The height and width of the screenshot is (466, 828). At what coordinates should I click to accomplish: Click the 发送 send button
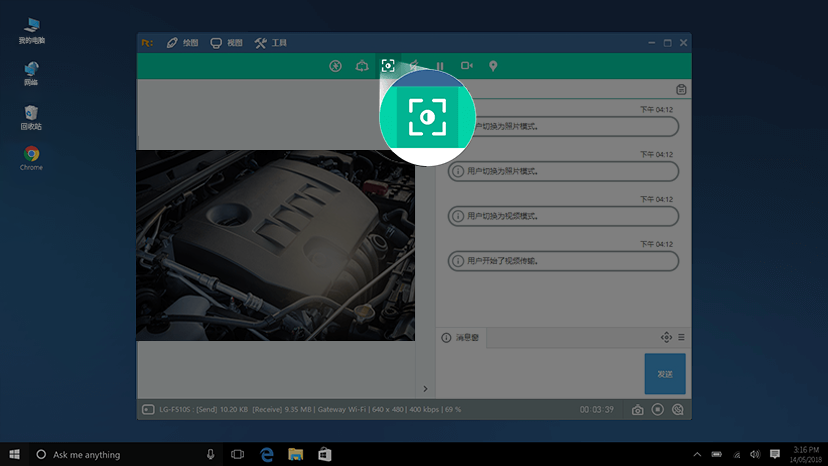(665, 374)
